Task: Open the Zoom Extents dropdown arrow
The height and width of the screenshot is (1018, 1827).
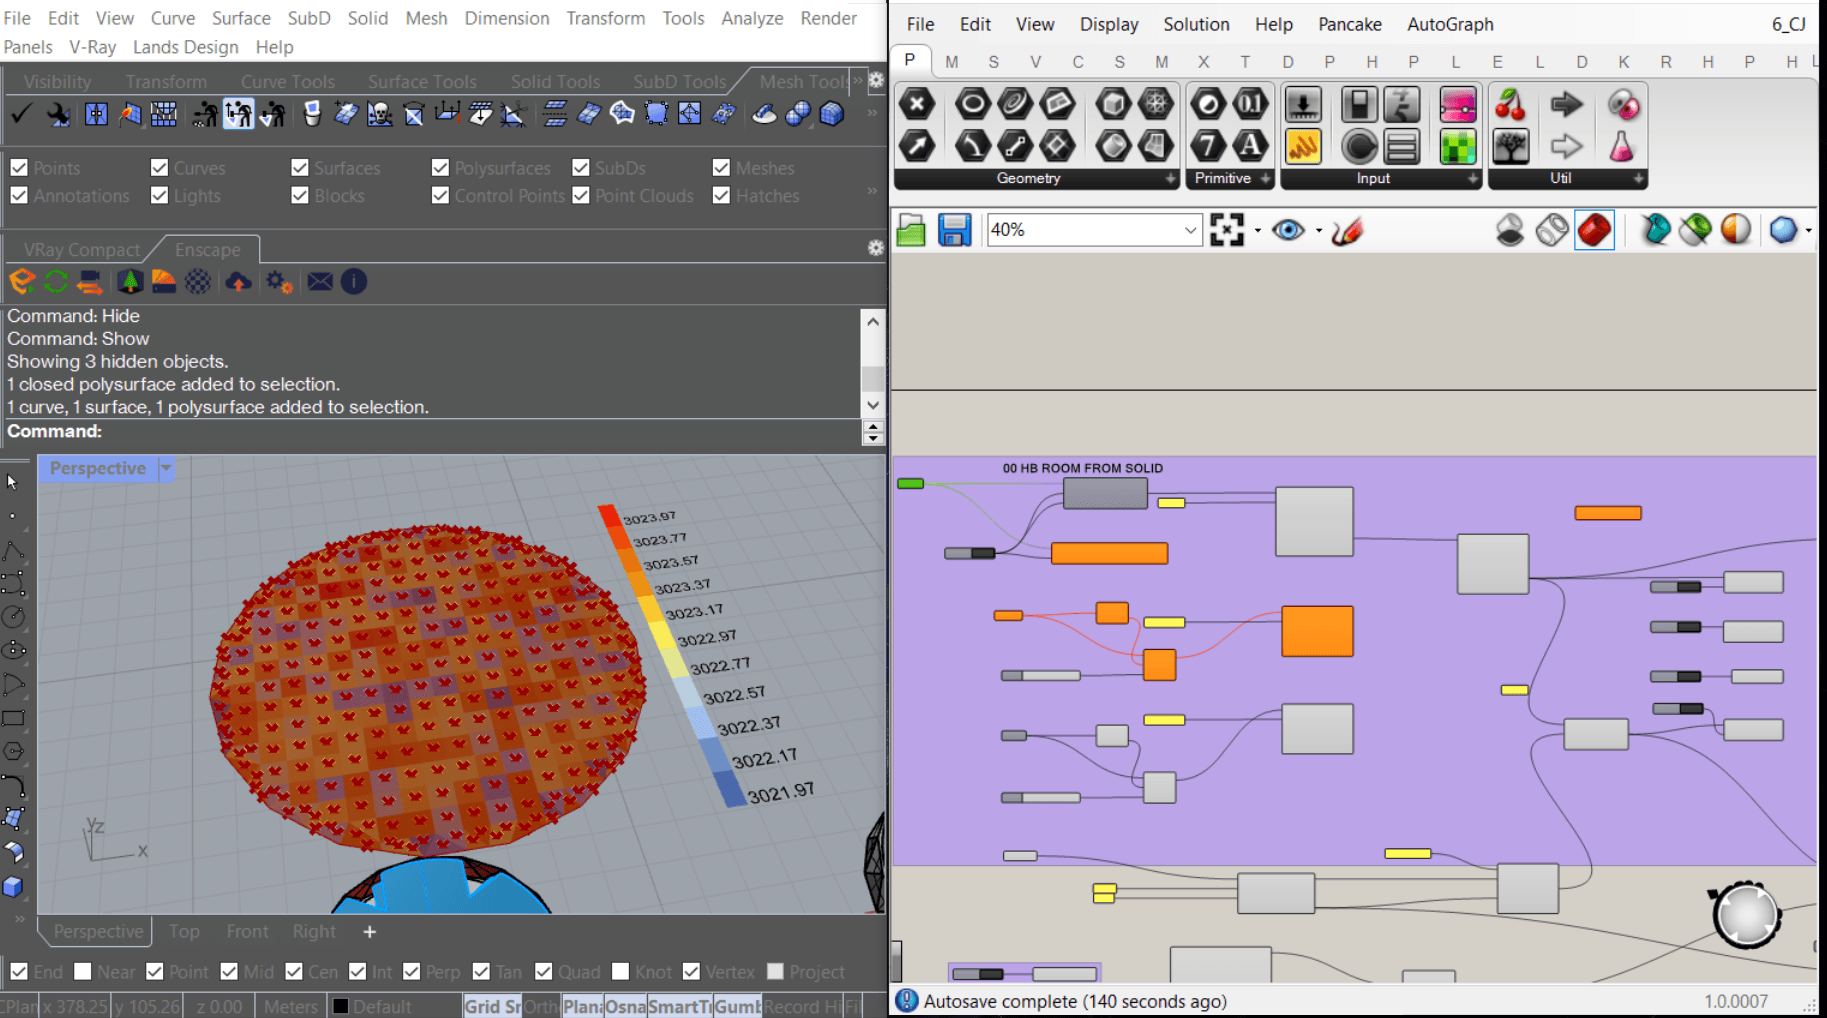Action: coord(1257,231)
